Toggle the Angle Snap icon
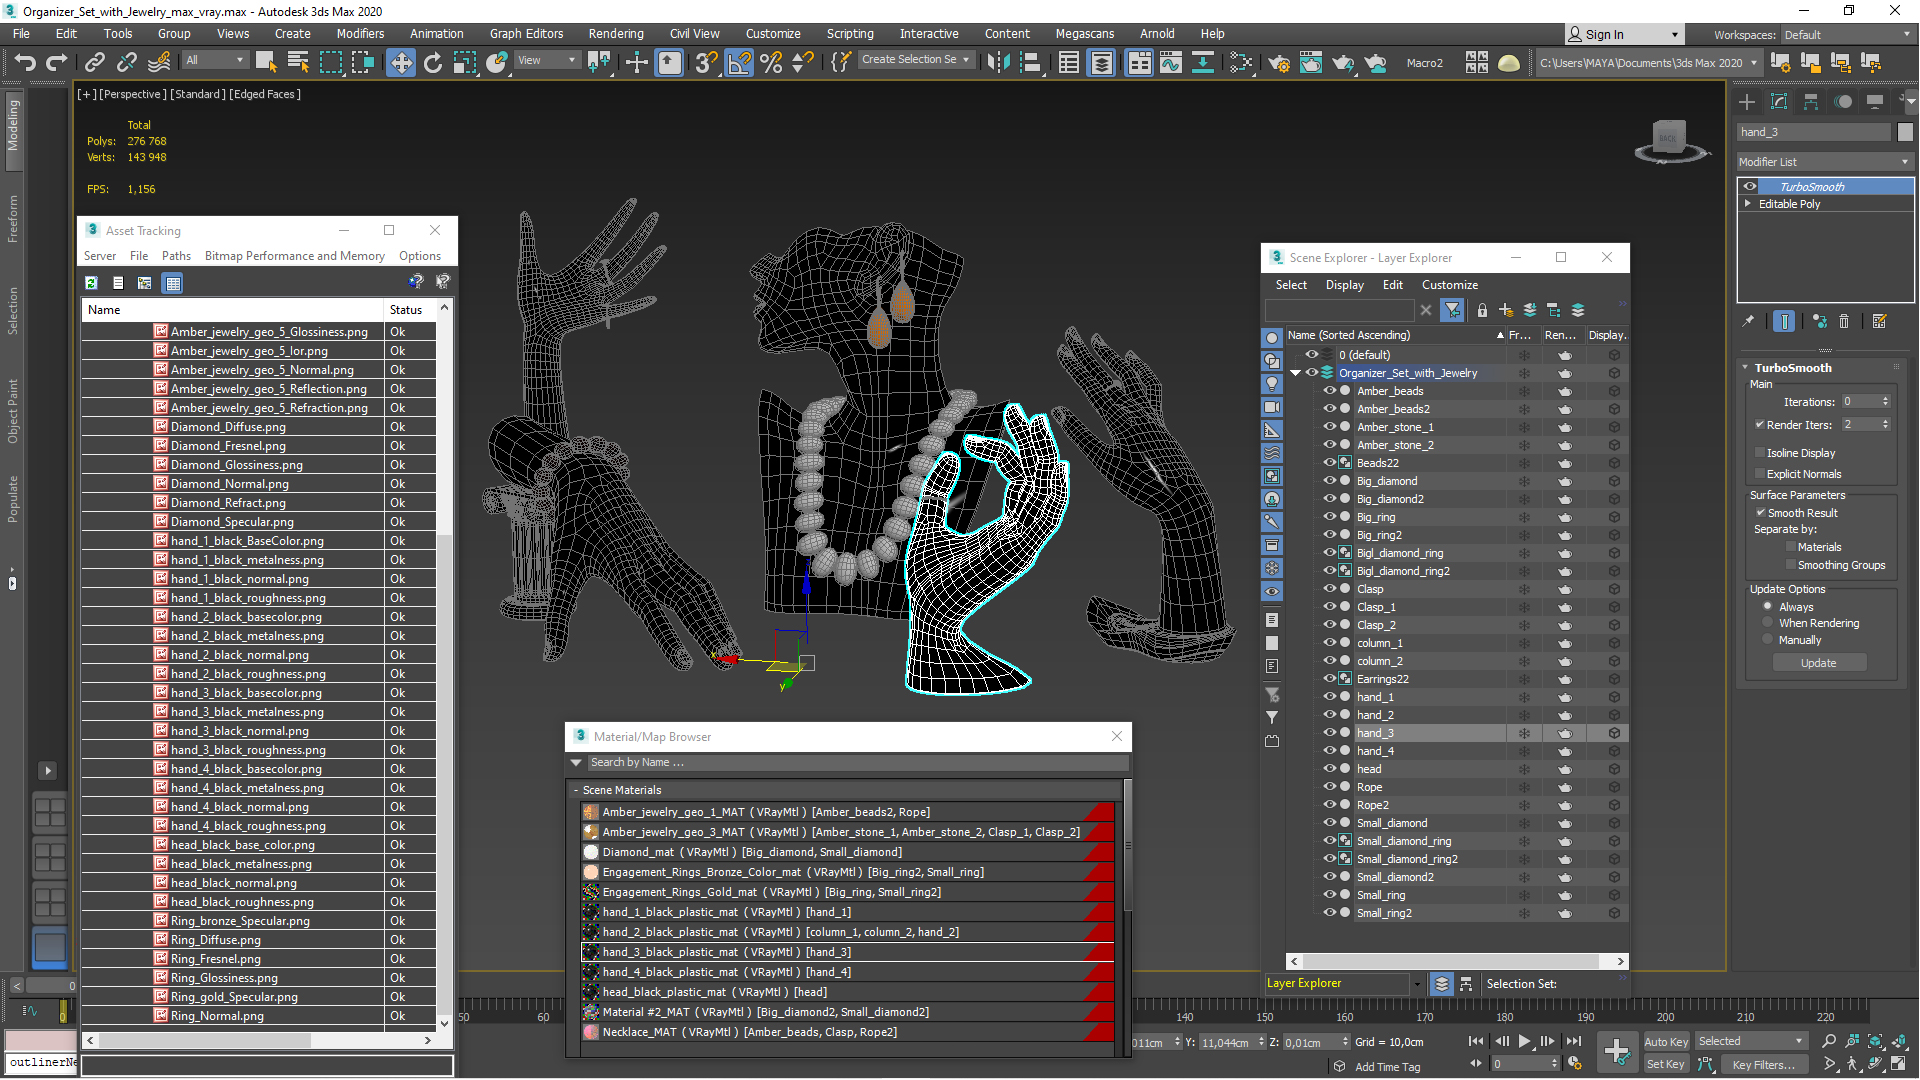Image resolution: width=1920 pixels, height=1080 pixels. click(739, 63)
